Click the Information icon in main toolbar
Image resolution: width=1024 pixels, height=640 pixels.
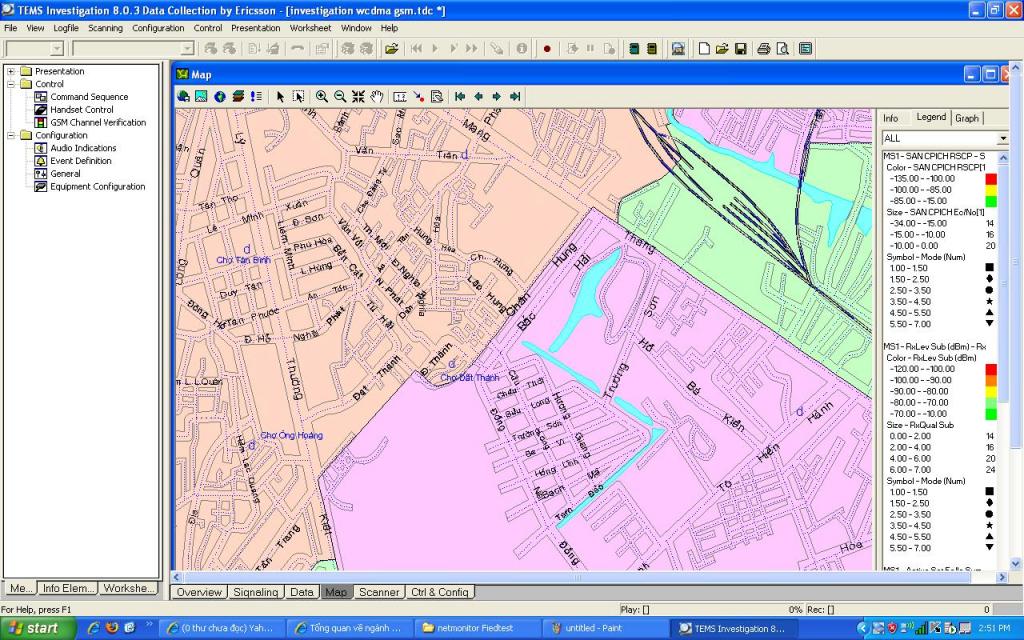coord(522,49)
